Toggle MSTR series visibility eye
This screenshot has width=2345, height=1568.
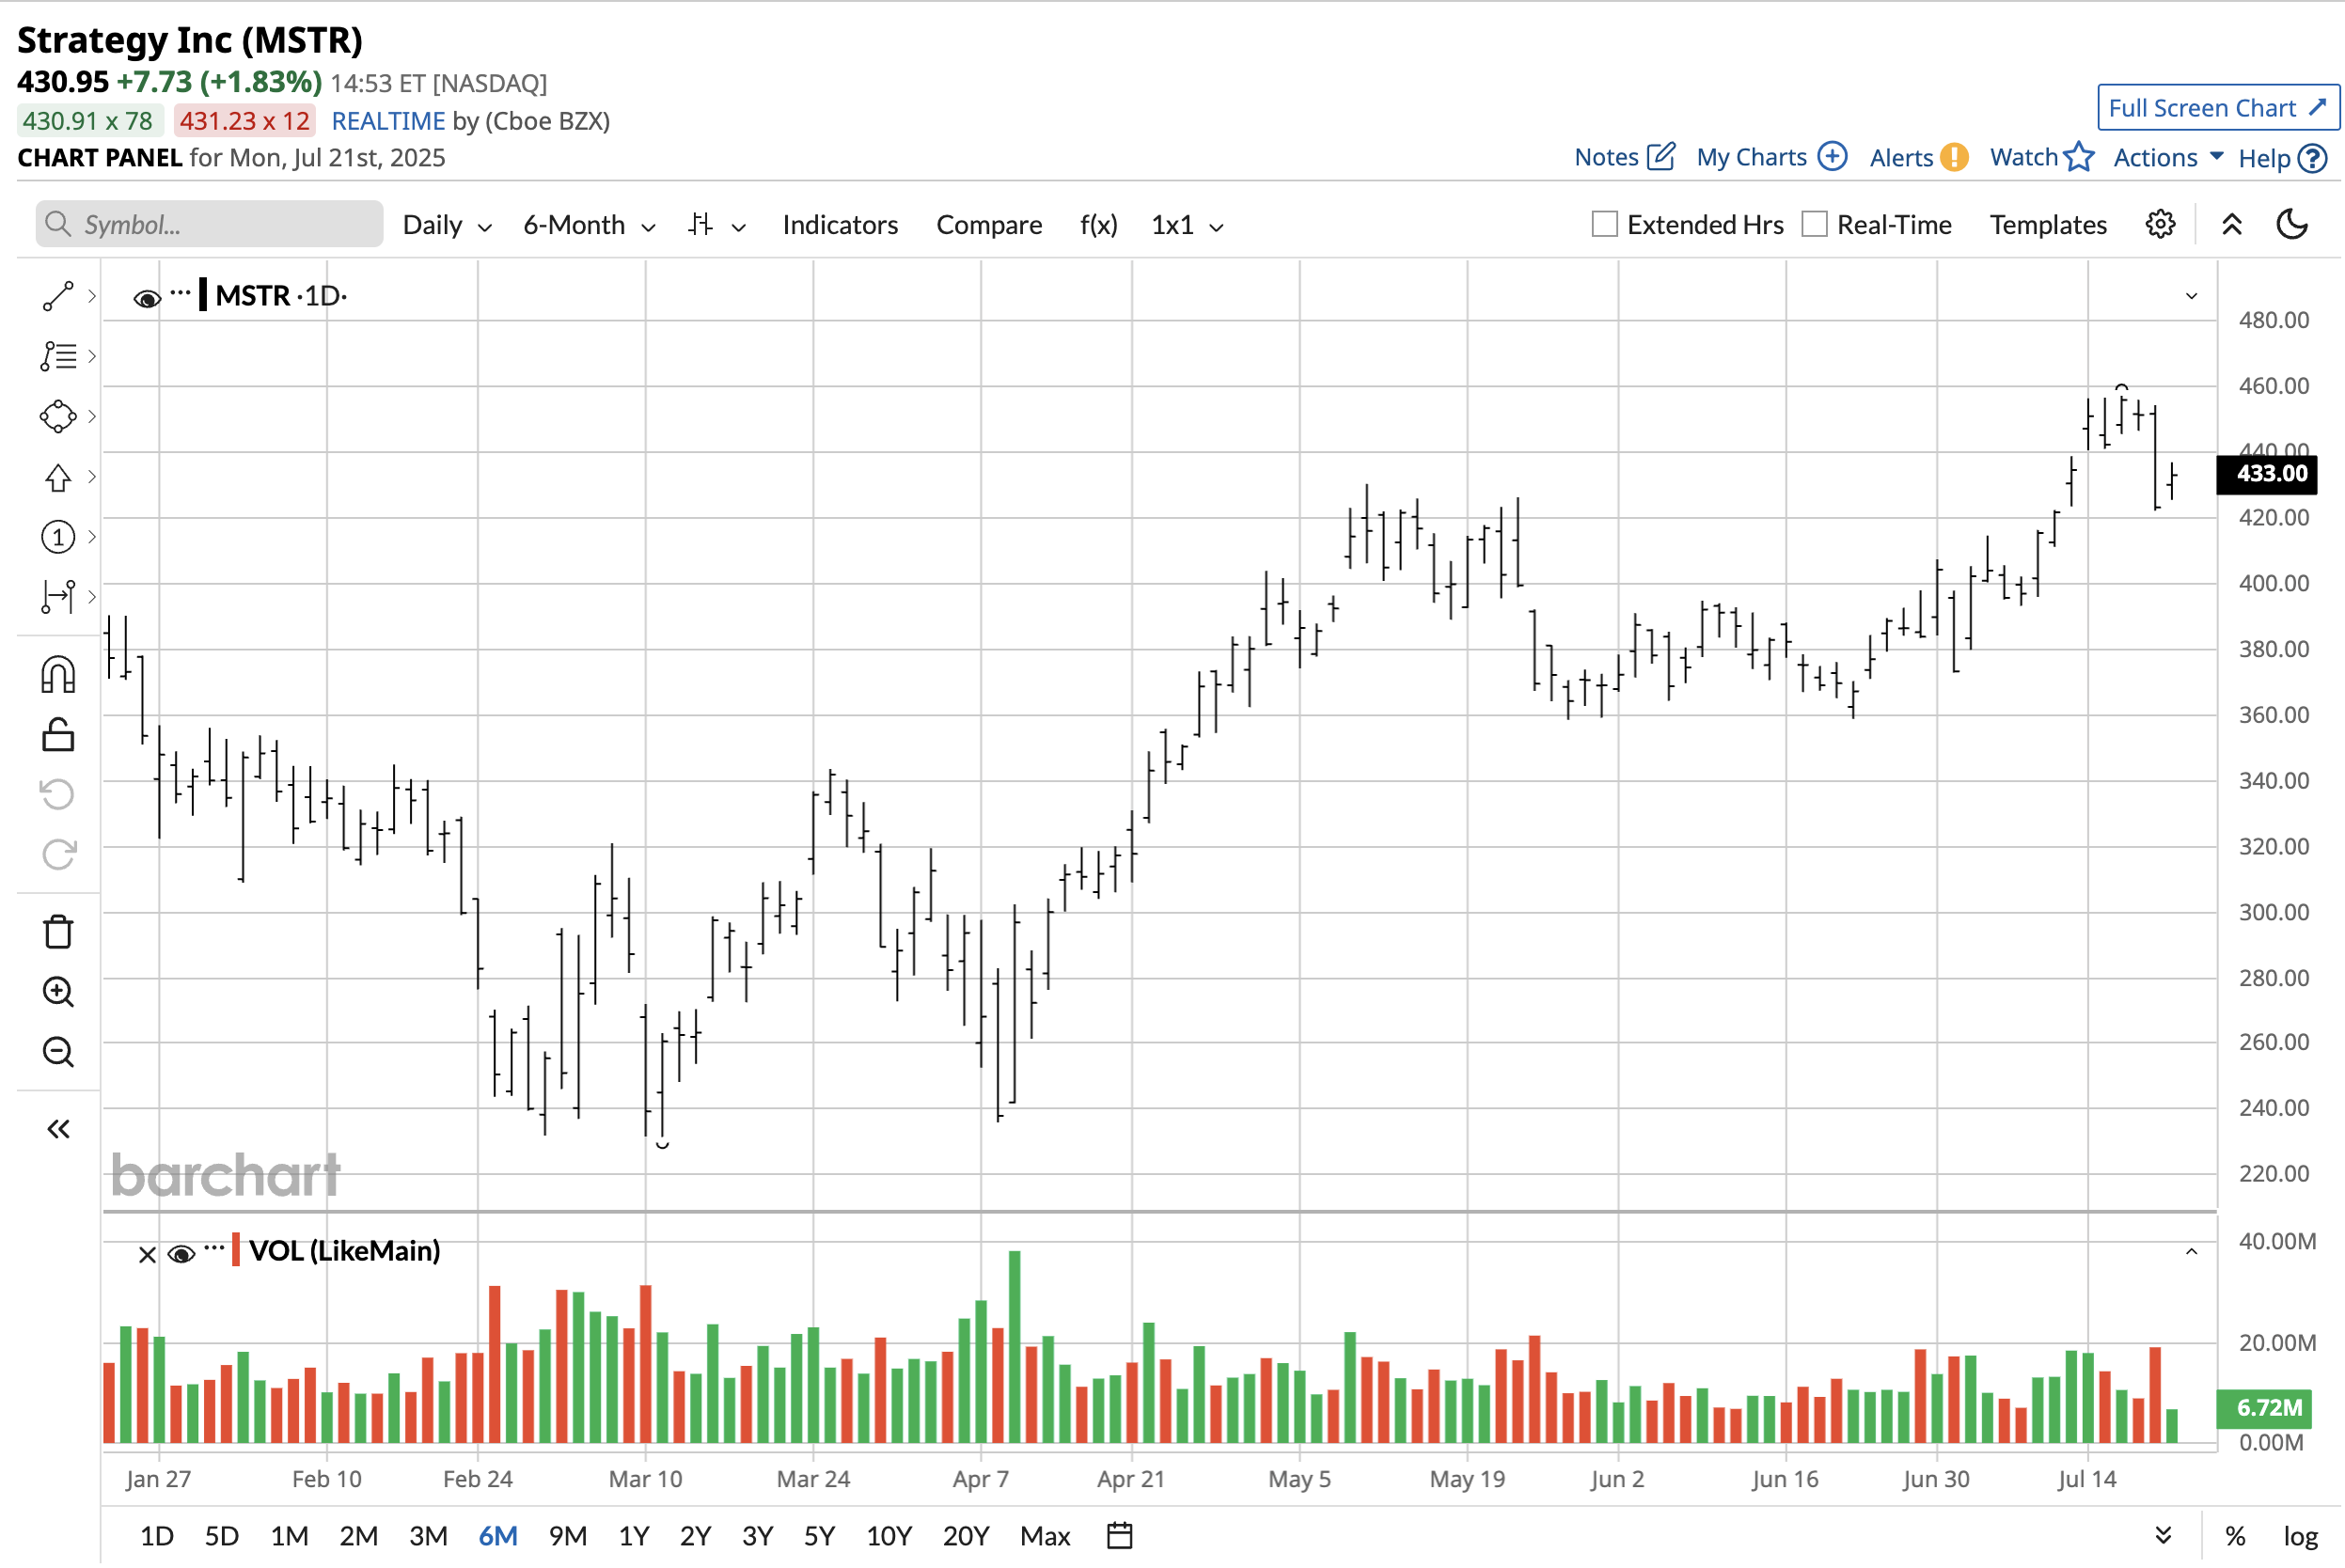point(147,298)
